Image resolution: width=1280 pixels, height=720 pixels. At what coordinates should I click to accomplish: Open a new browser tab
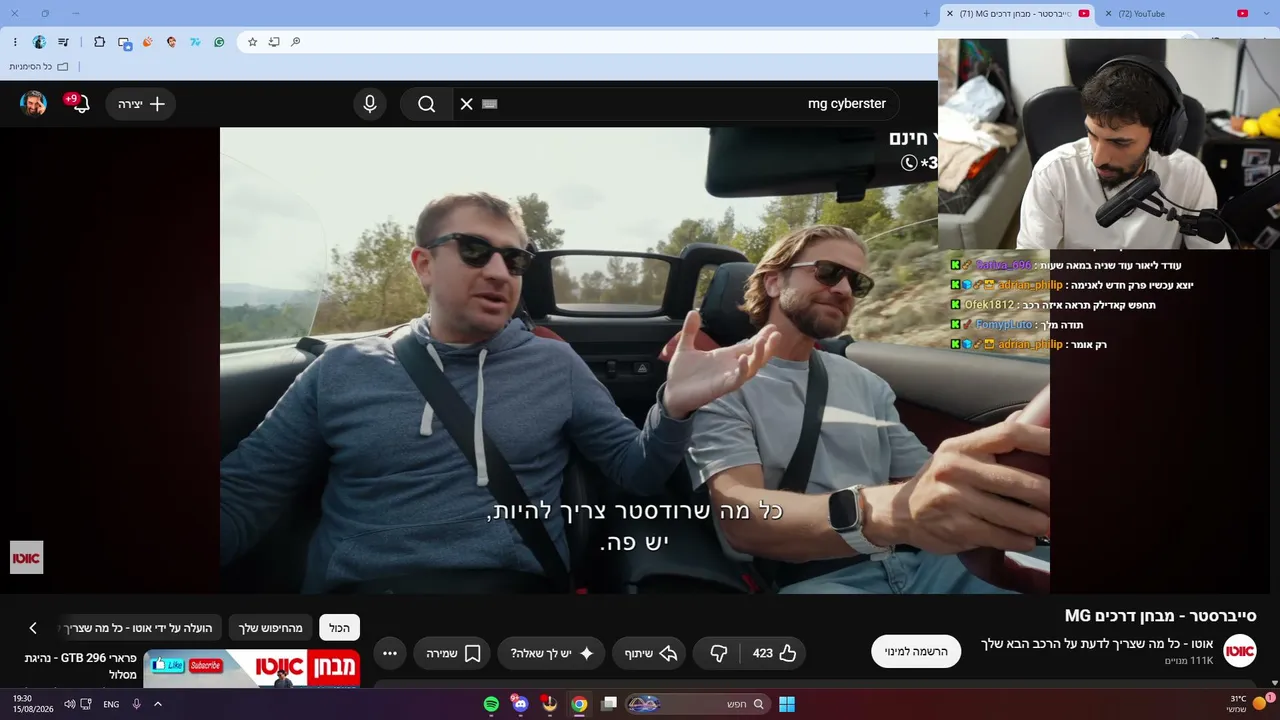(x=926, y=14)
